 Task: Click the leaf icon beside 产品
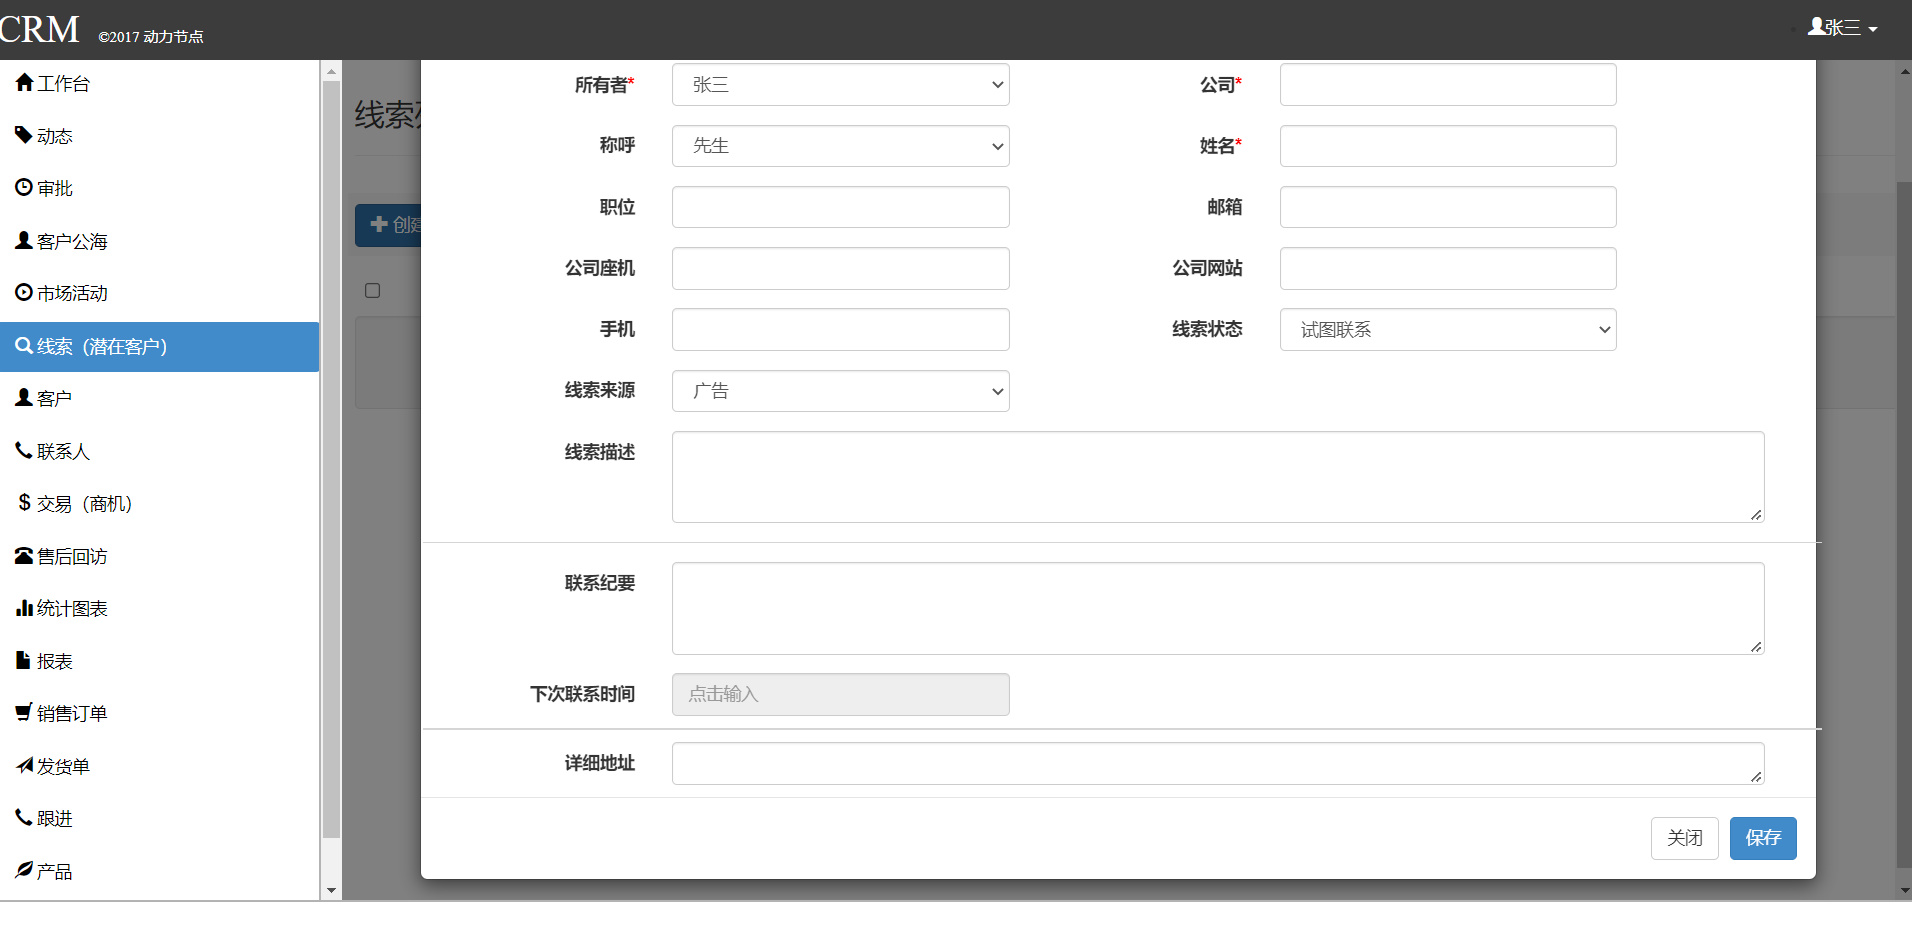[24, 871]
